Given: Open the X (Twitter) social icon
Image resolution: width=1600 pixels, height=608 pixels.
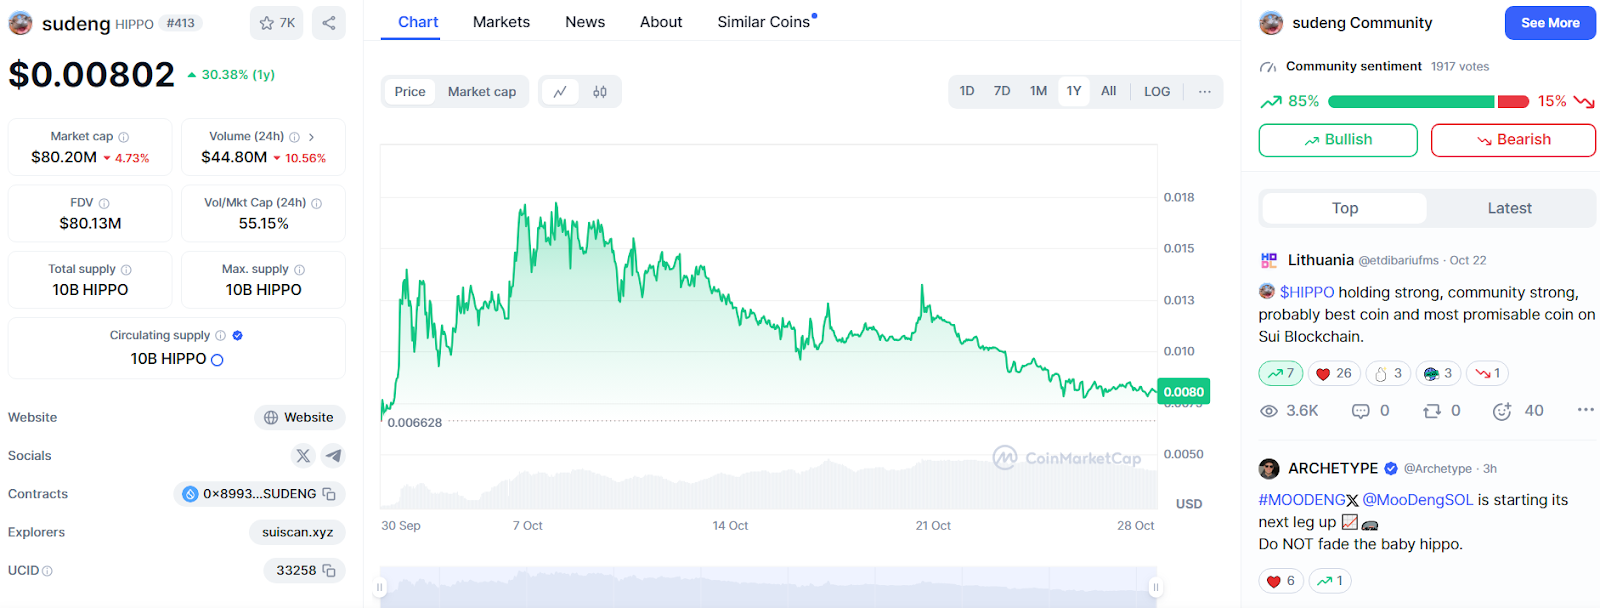Looking at the screenshot, I should coord(303,456).
